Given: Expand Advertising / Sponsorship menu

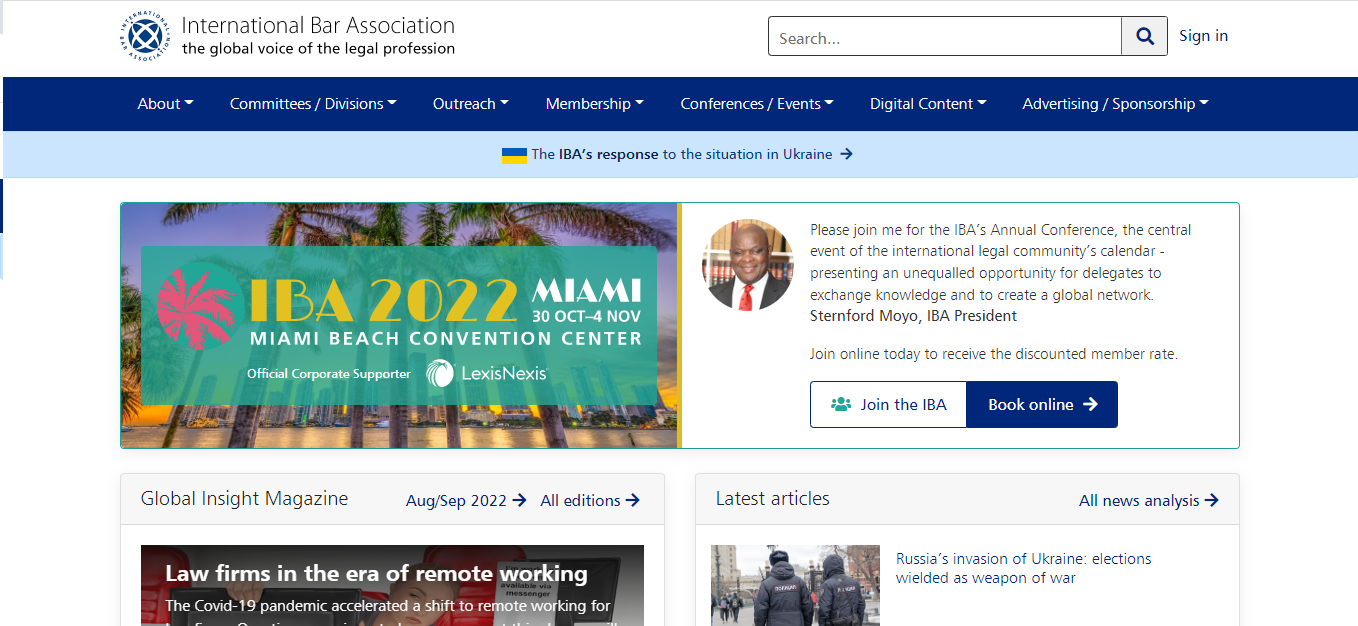Looking at the screenshot, I should 1115,104.
